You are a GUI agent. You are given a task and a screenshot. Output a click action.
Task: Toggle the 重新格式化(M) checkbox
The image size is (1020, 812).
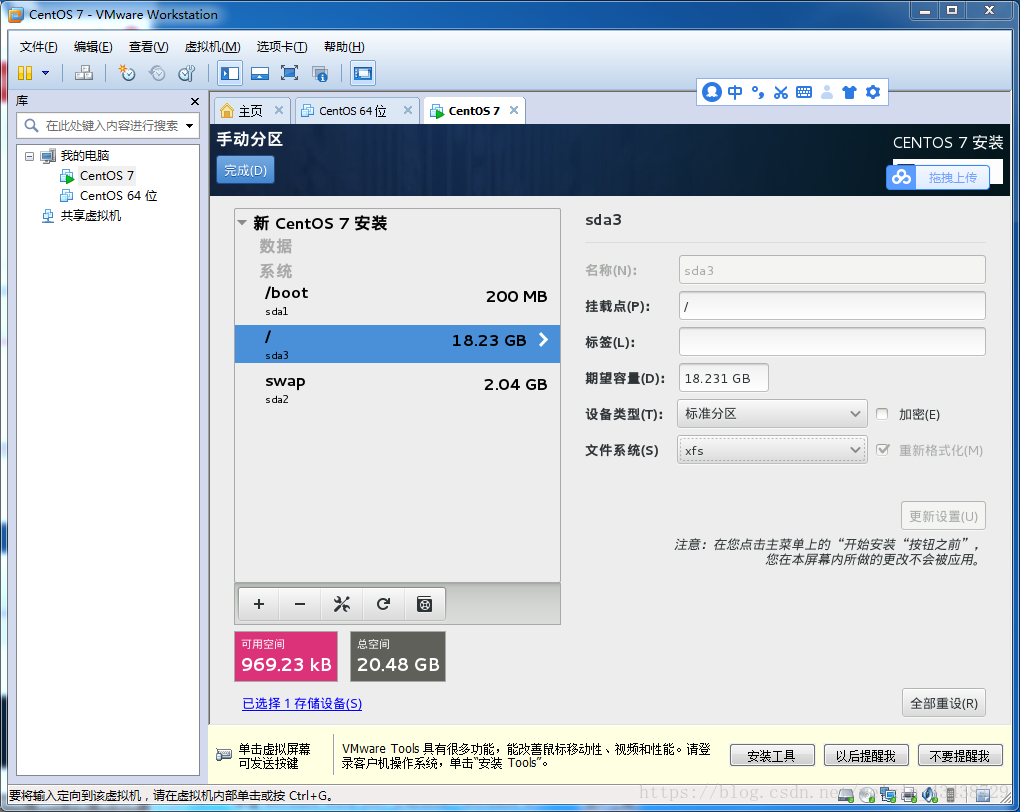click(883, 450)
